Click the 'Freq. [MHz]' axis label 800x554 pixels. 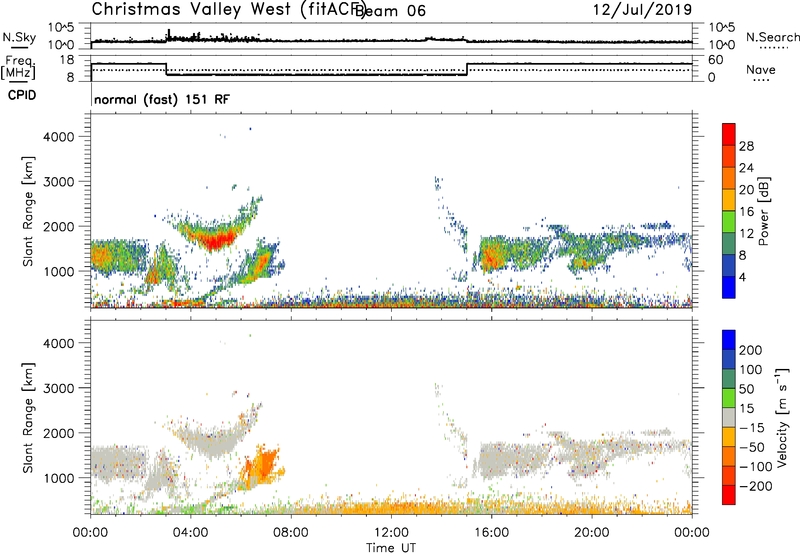point(19,67)
